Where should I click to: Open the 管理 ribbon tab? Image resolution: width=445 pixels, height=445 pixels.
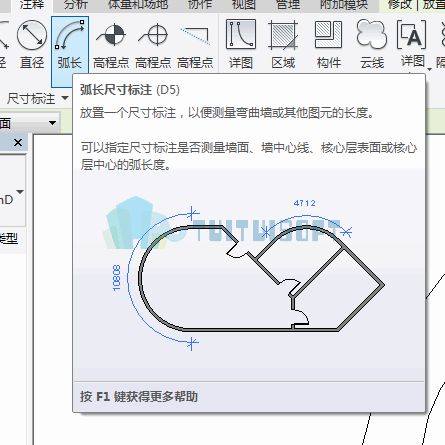(x=288, y=5)
